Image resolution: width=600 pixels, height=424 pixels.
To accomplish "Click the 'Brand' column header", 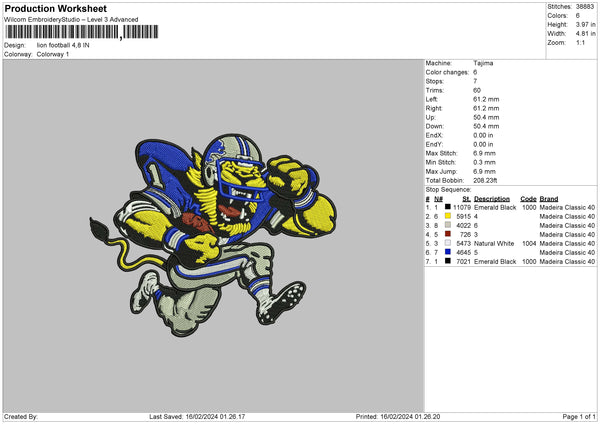I will [549, 199].
